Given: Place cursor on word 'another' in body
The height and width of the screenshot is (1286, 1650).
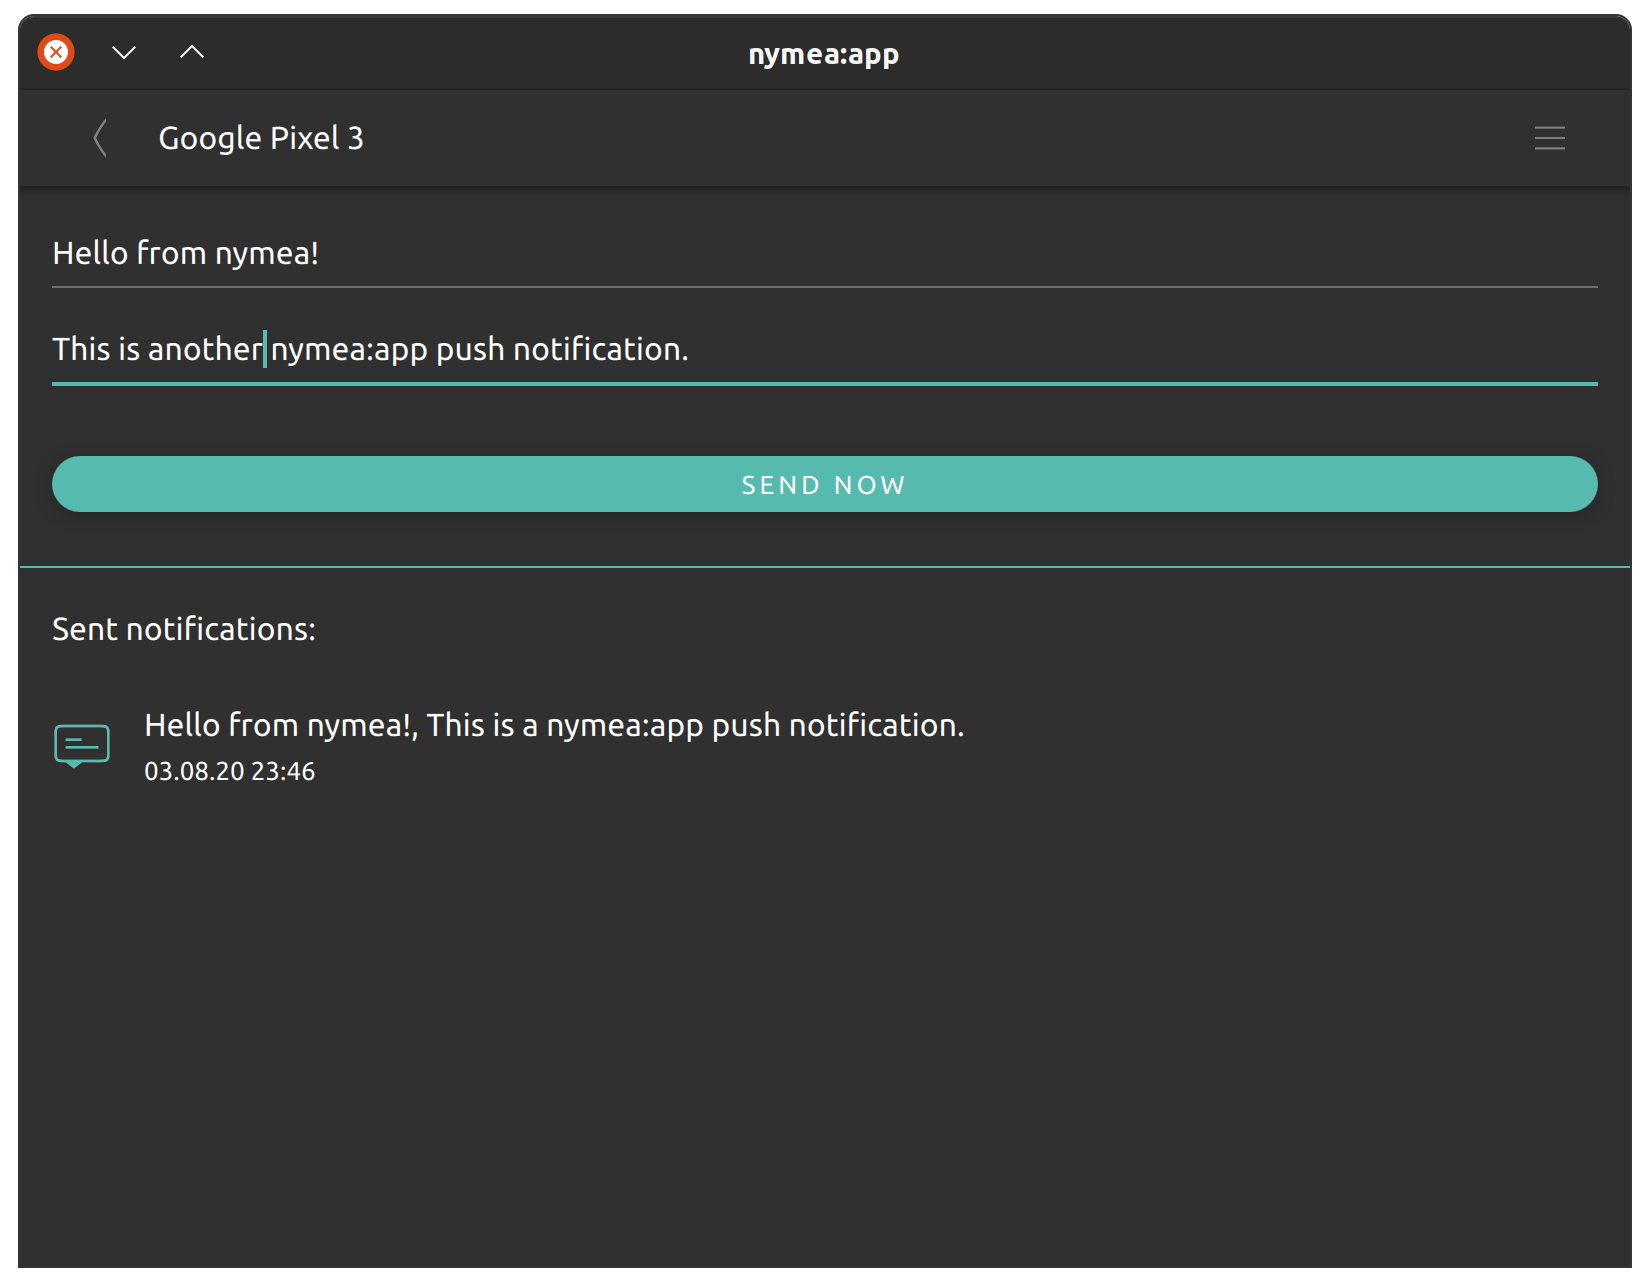Looking at the screenshot, I should point(205,350).
